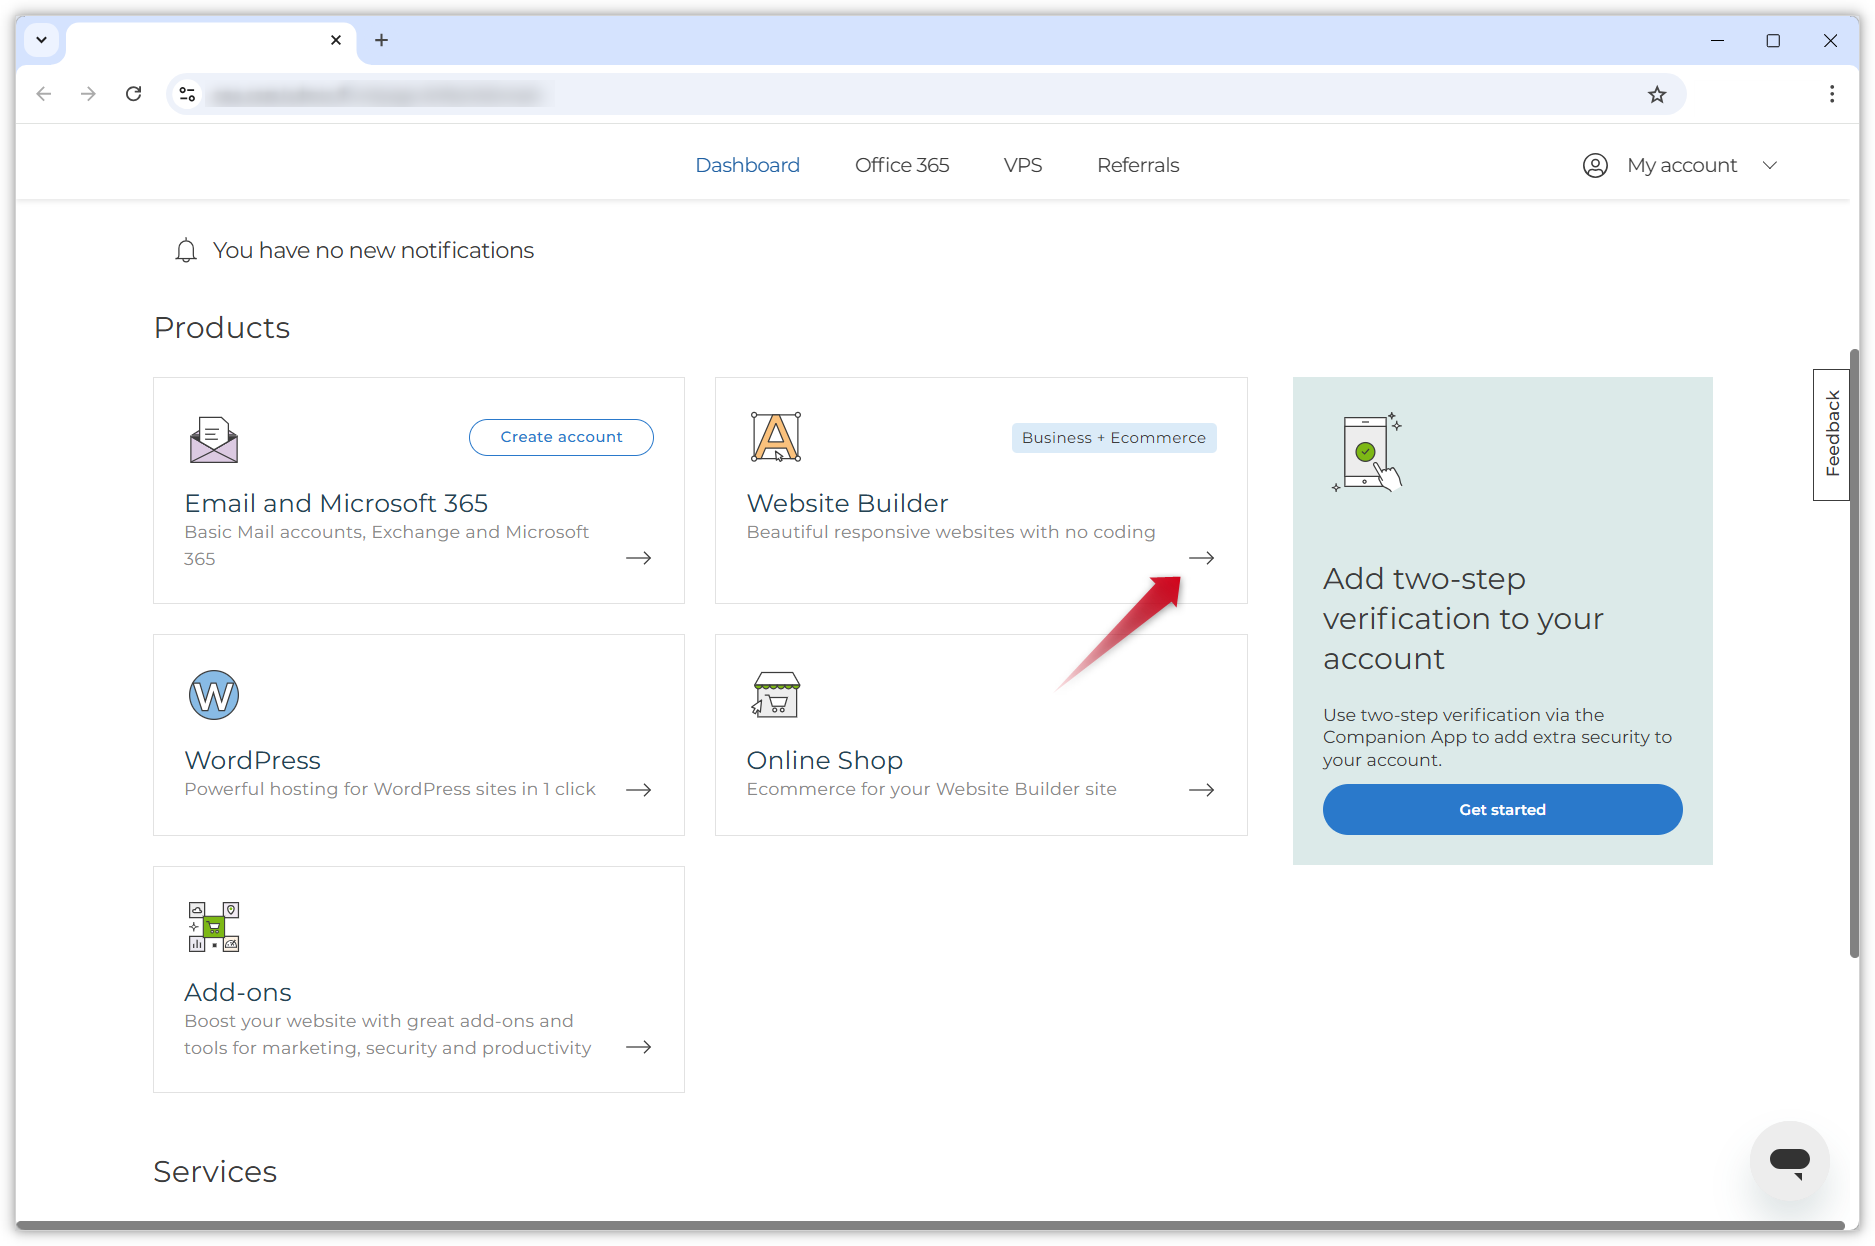The width and height of the screenshot is (1875, 1246).
Task: Click the Website Builder letter A icon
Action: [776, 436]
